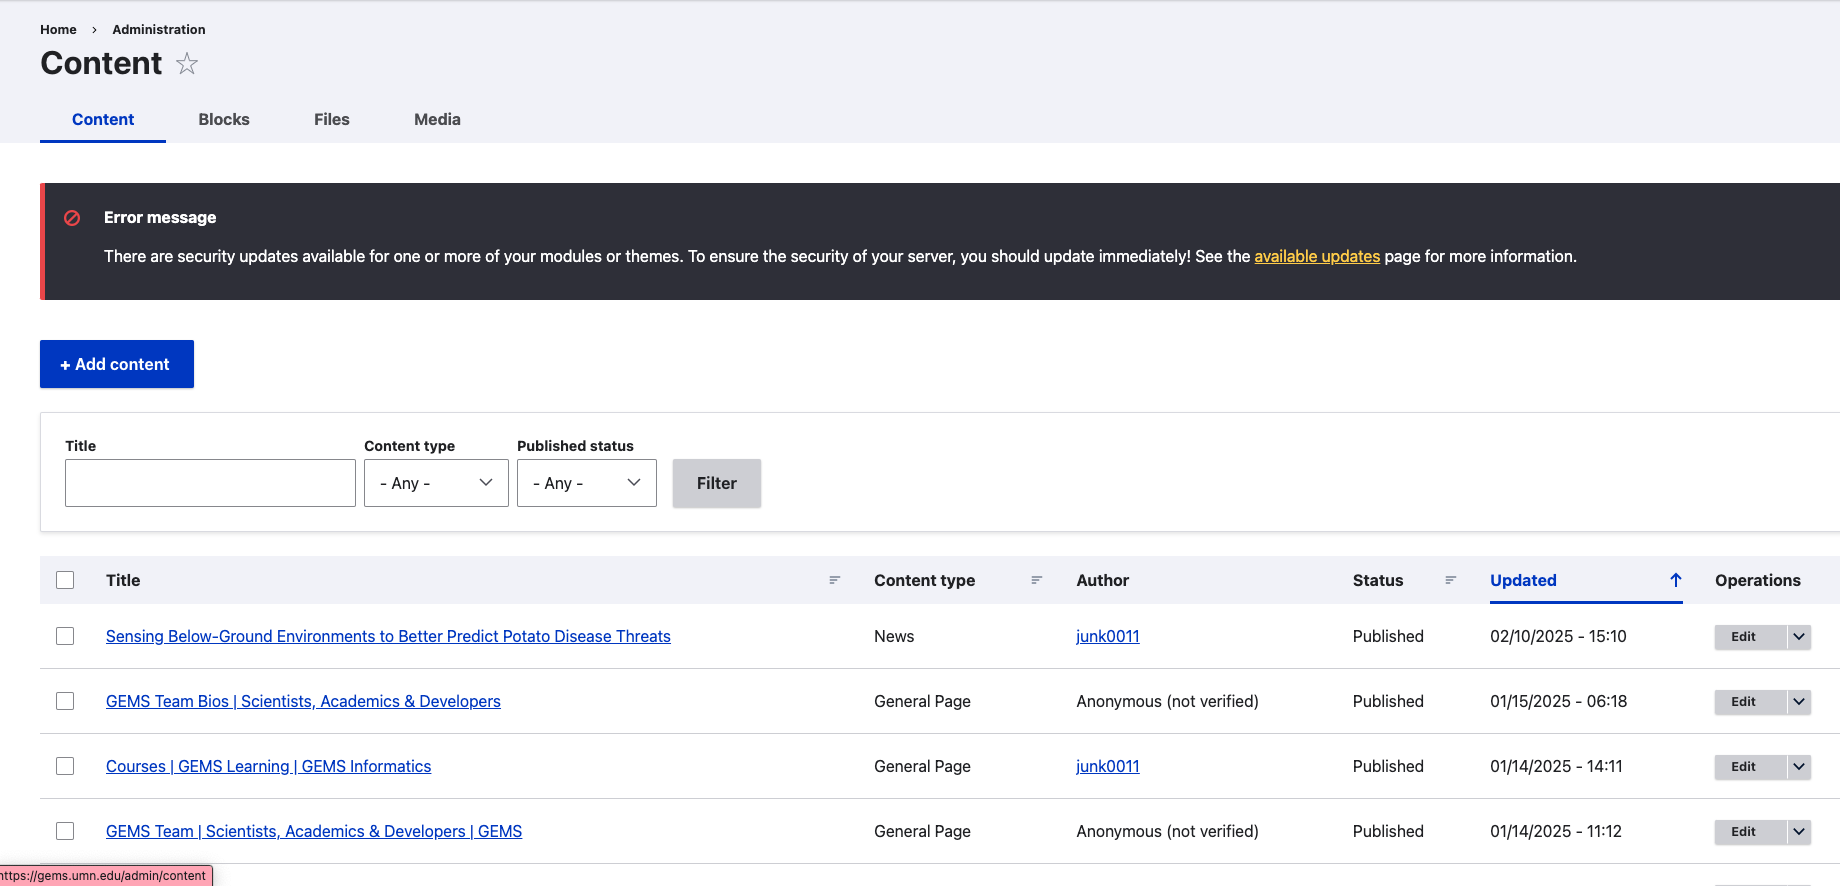The width and height of the screenshot is (1840, 886).
Task: Open the Content type filter dropdown
Action: coord(436,483)
